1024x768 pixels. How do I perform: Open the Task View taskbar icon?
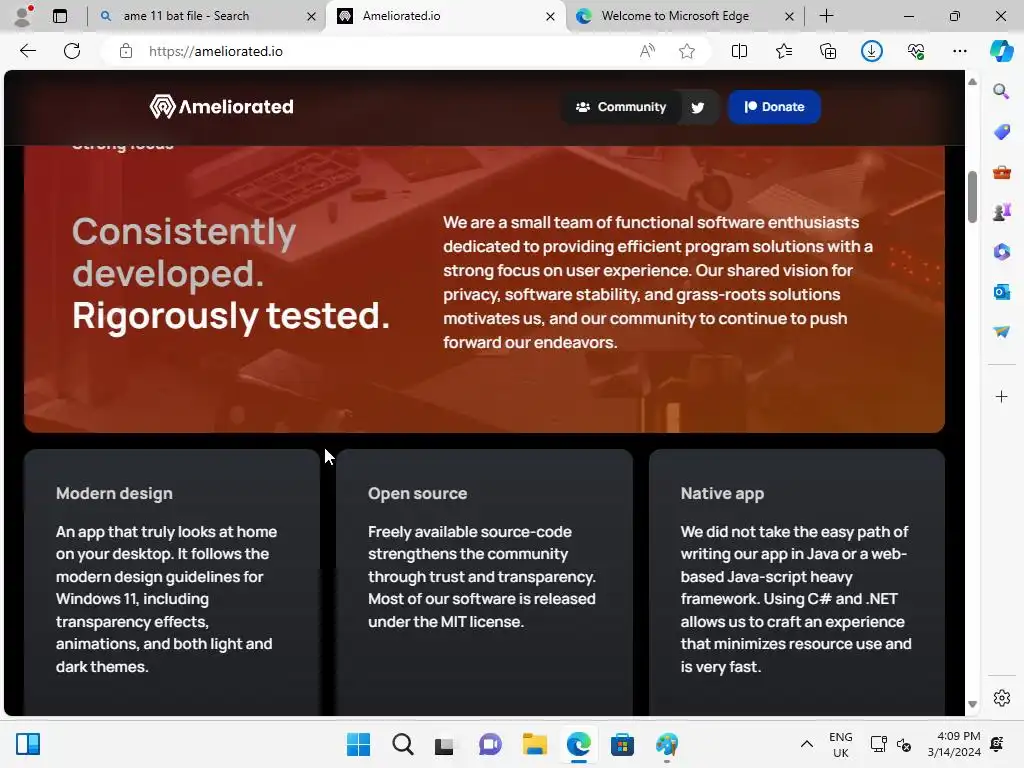pos(445,744)
